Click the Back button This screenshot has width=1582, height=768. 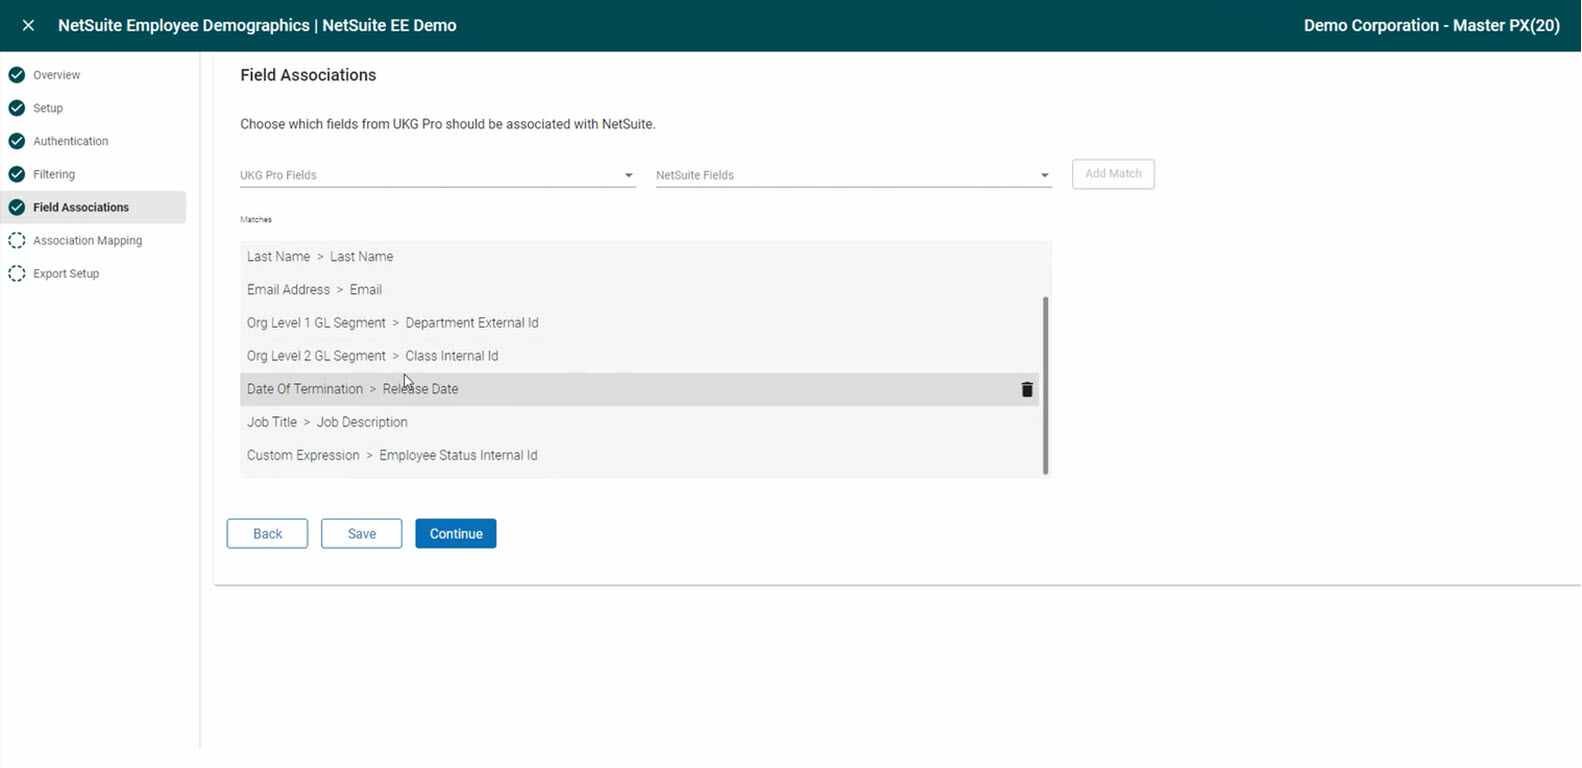click(267, 534)
